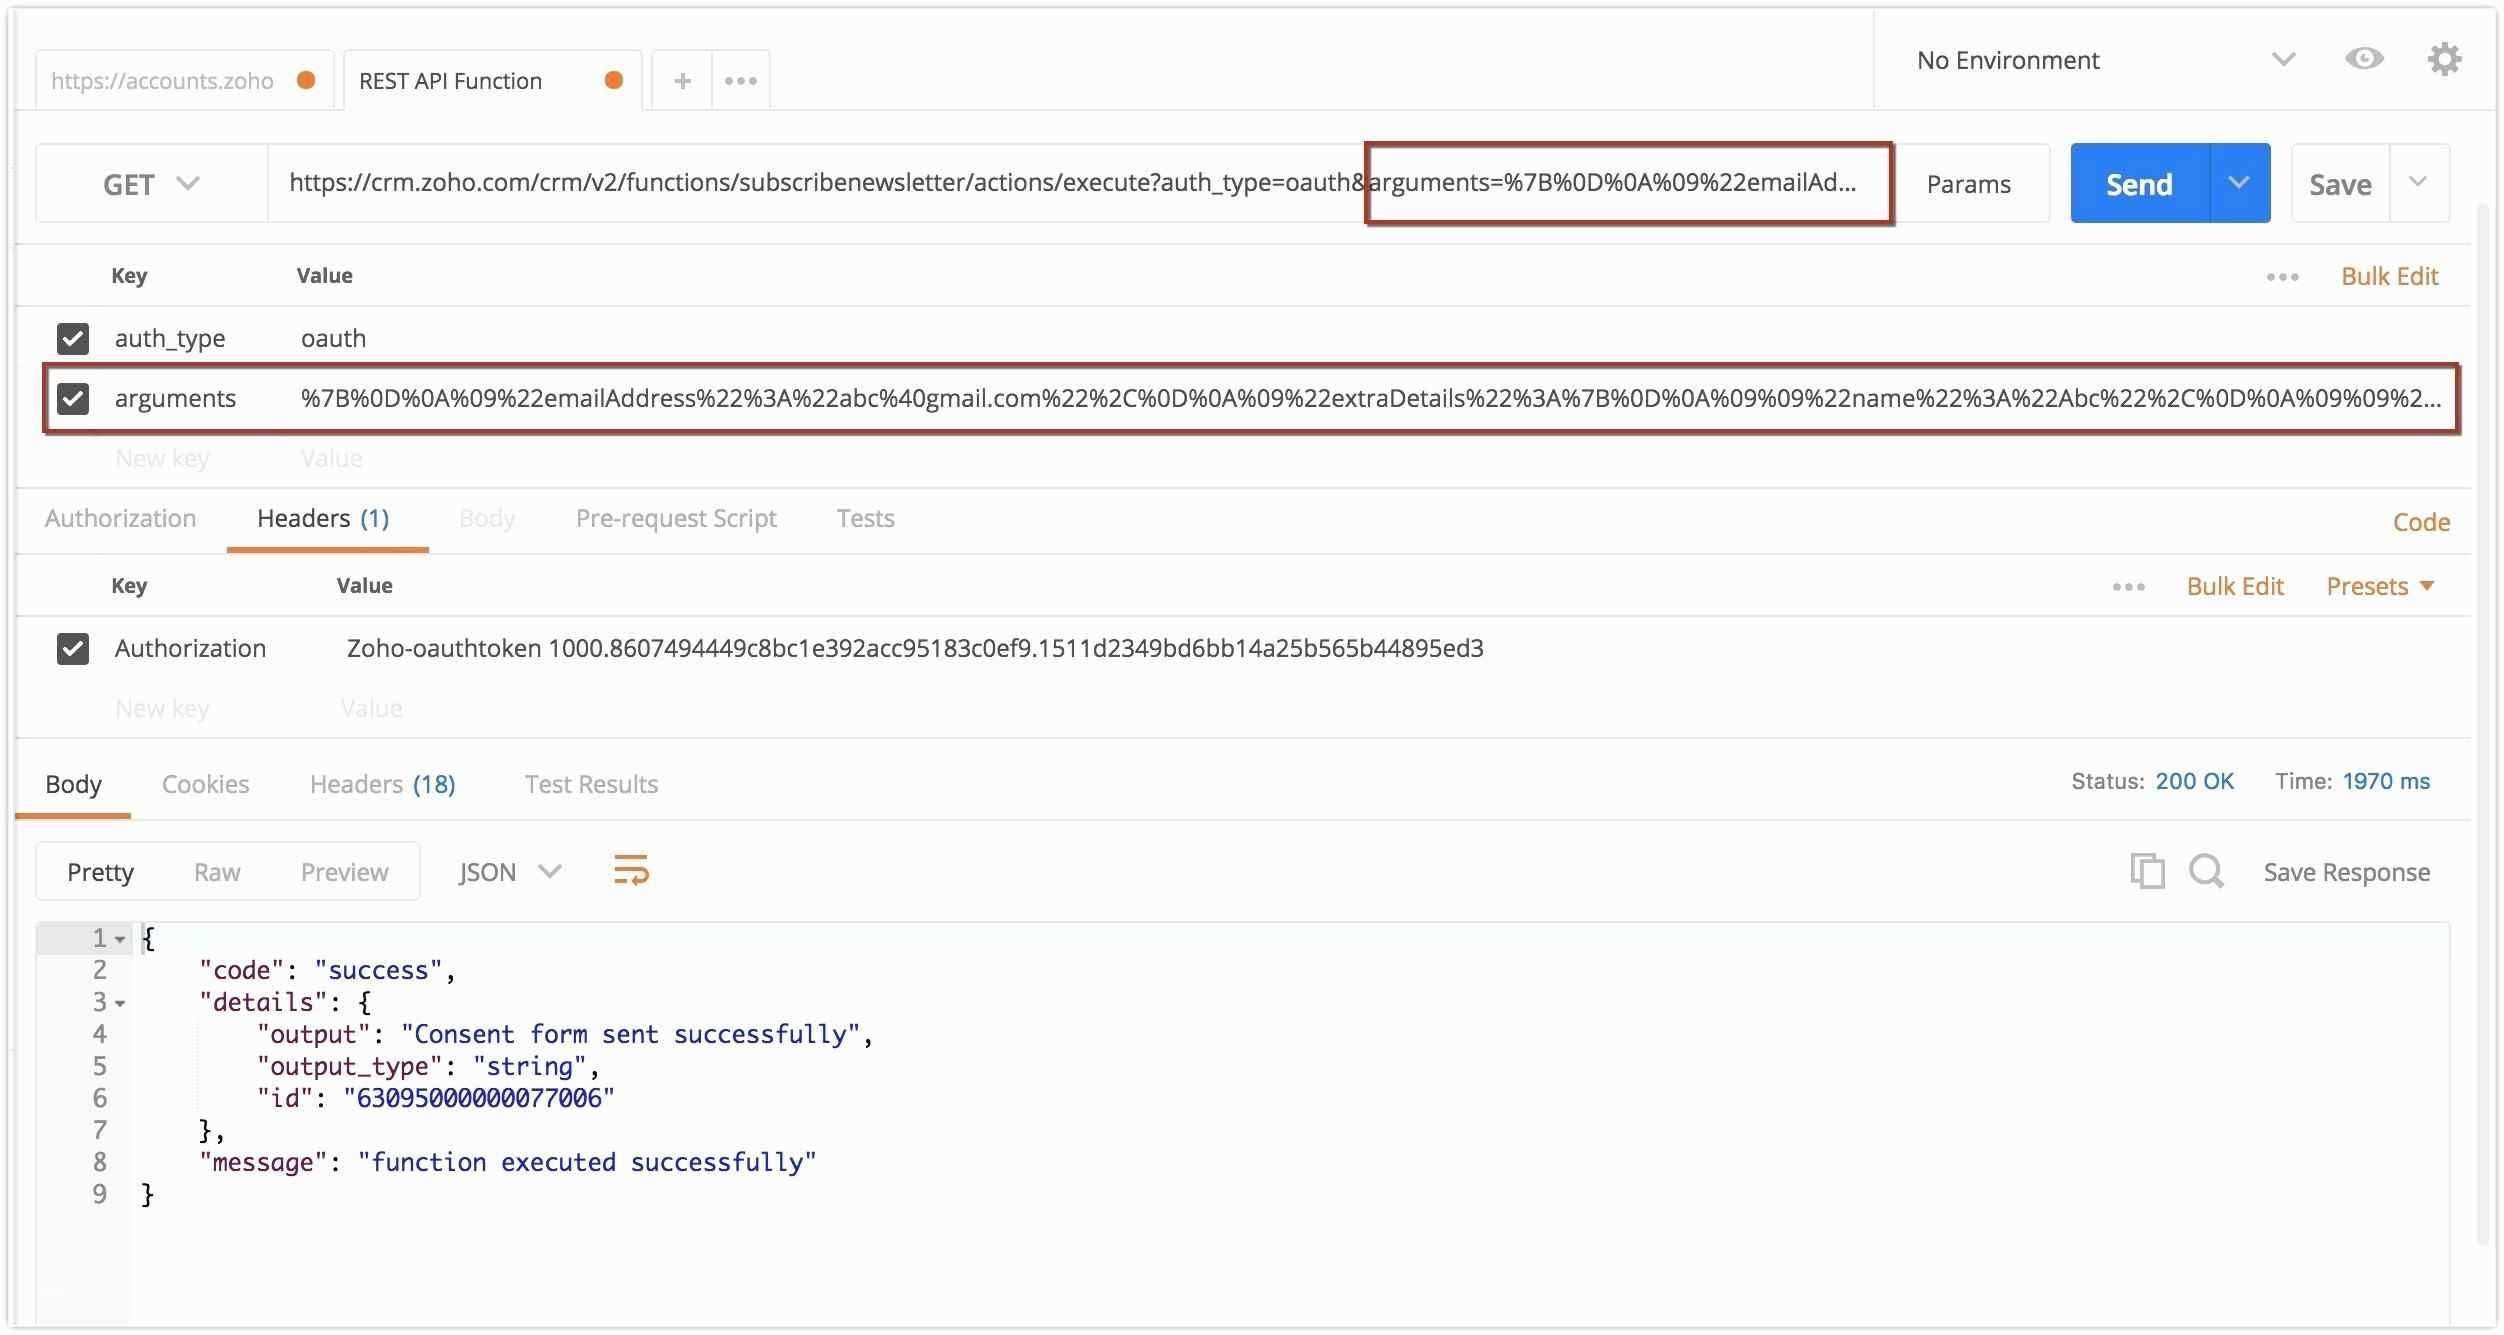Screen dimensions: 2504x1335
Task: Toggle the Authorization header checkbox
Action: tap(73, 646)
